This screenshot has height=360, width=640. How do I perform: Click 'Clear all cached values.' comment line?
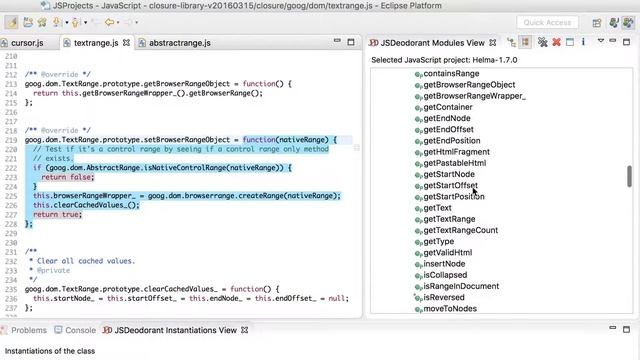(x=86, y=261)
